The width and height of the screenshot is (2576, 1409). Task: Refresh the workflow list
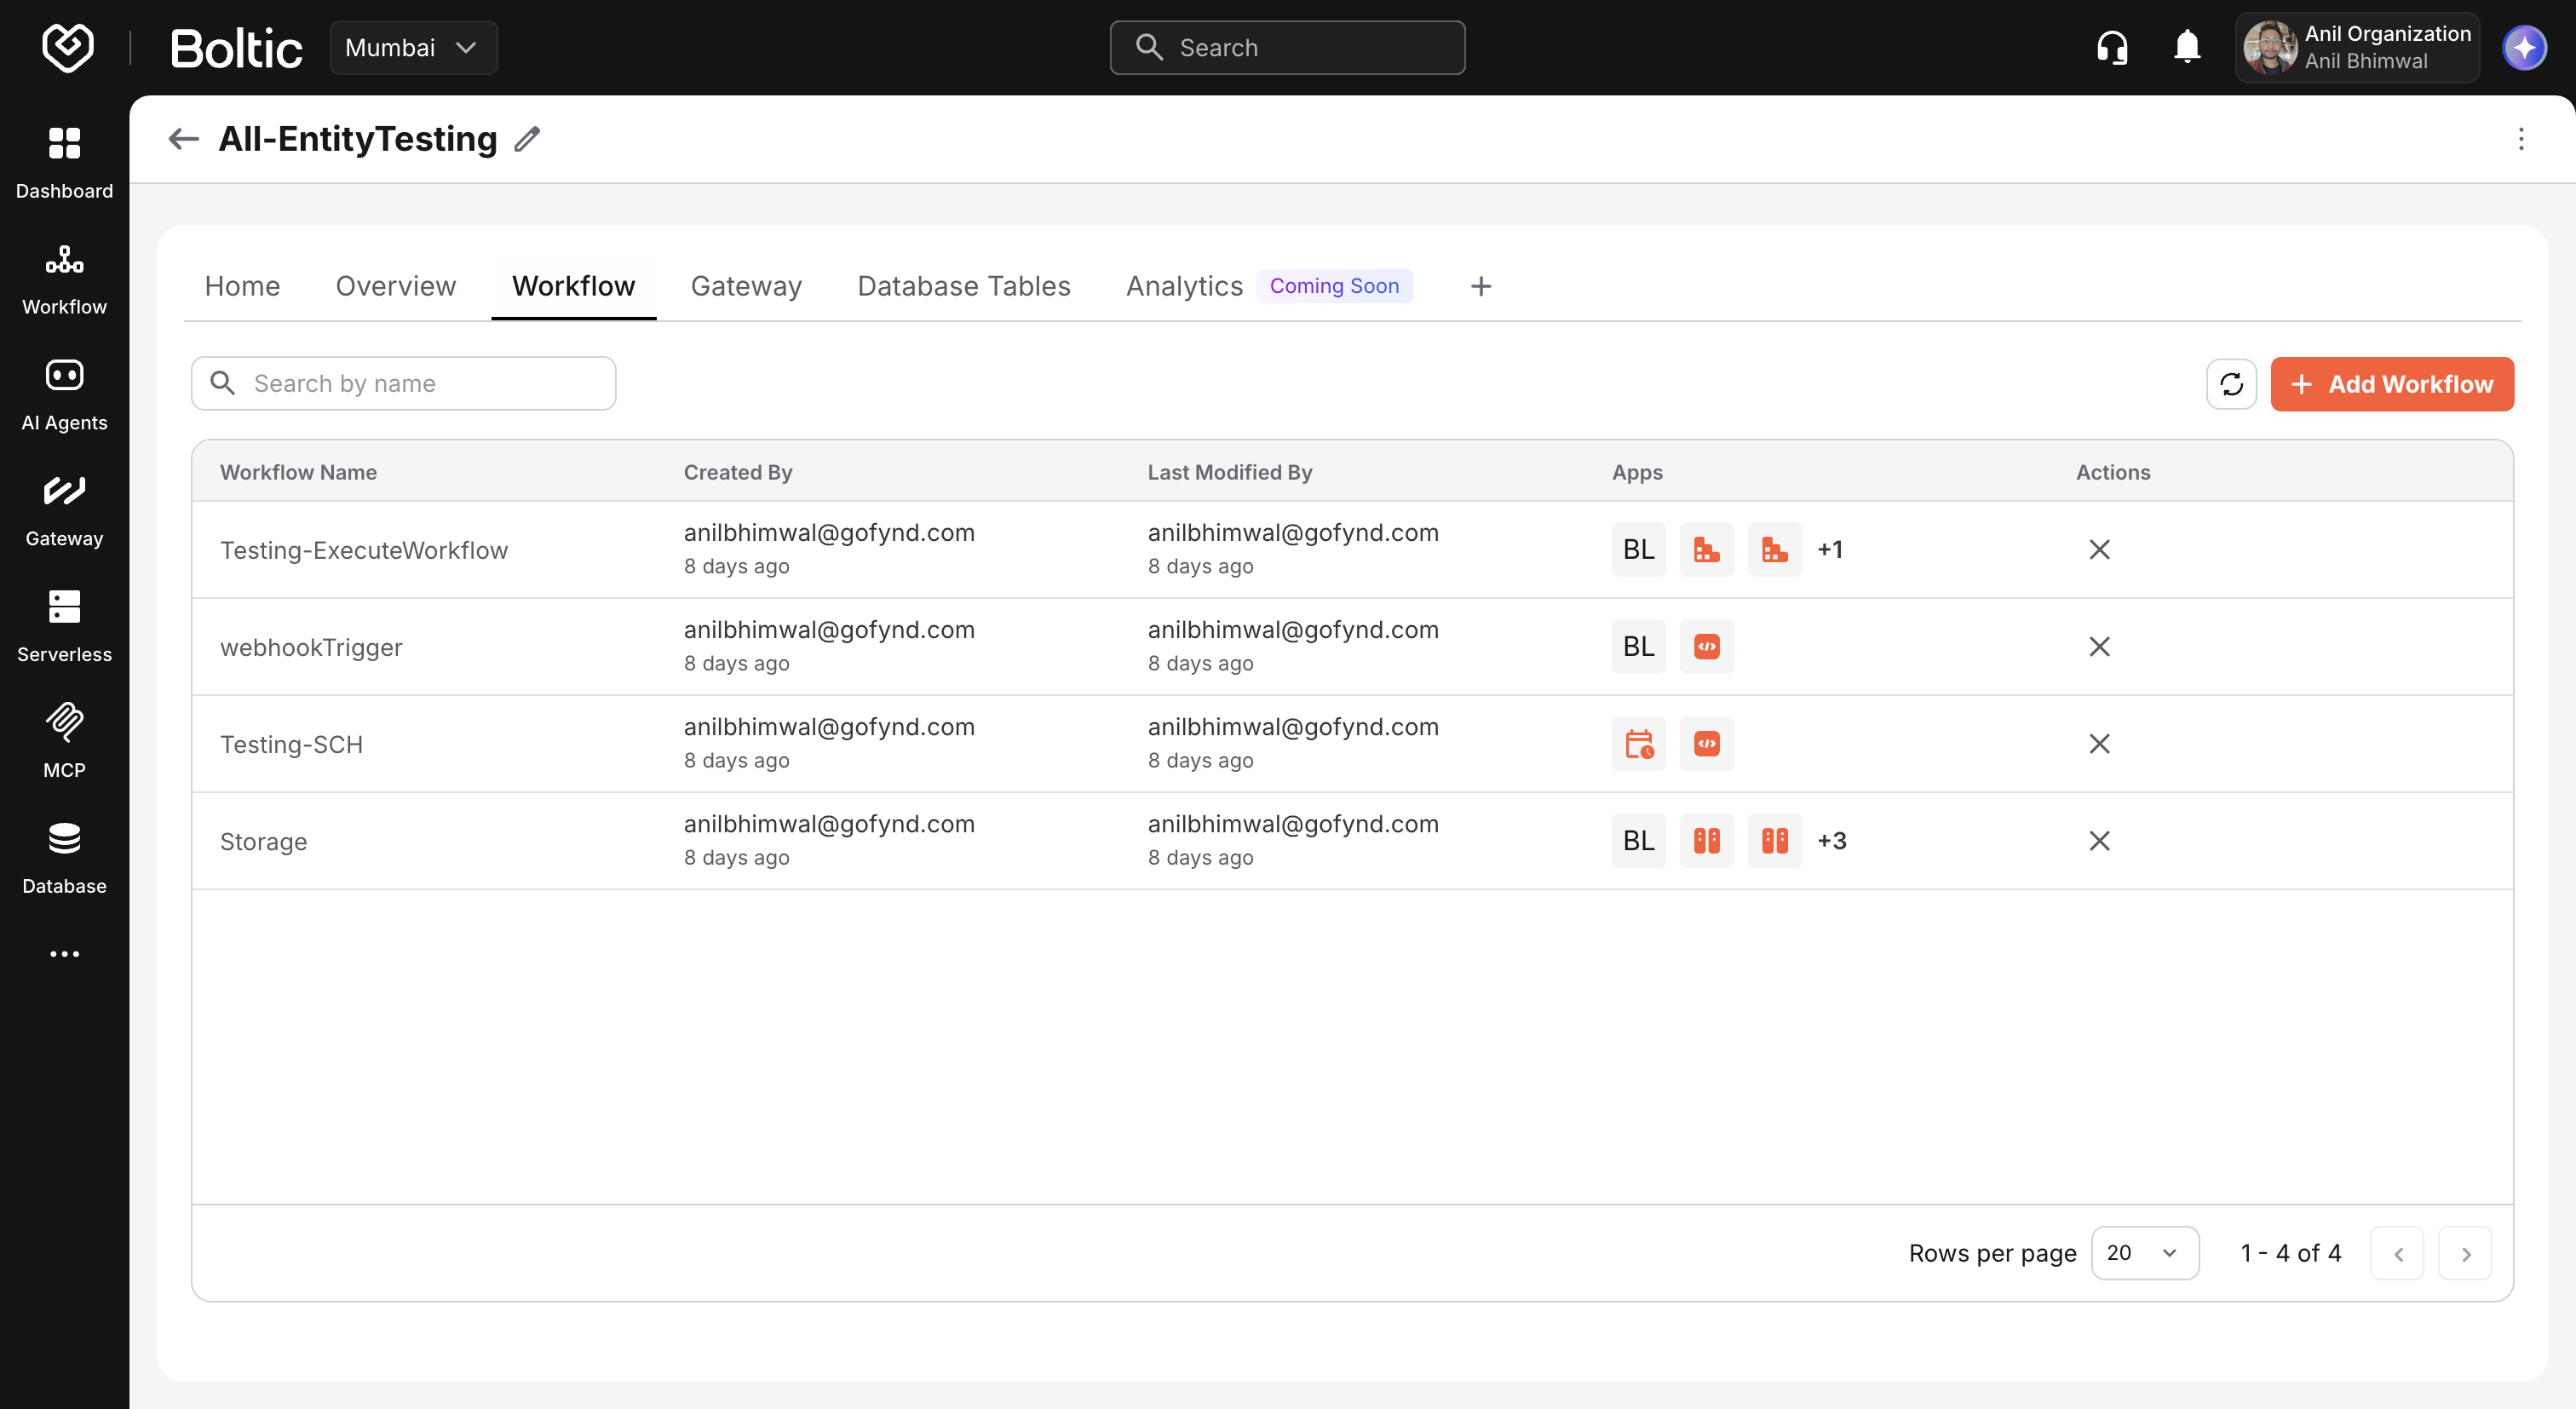pos(2231,384)
